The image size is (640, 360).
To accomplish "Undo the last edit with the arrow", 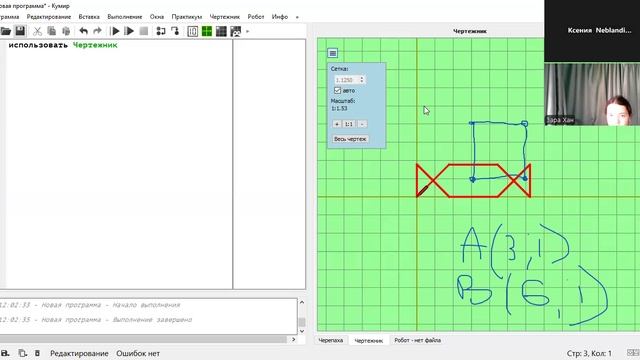I will (x=83, y=31).
